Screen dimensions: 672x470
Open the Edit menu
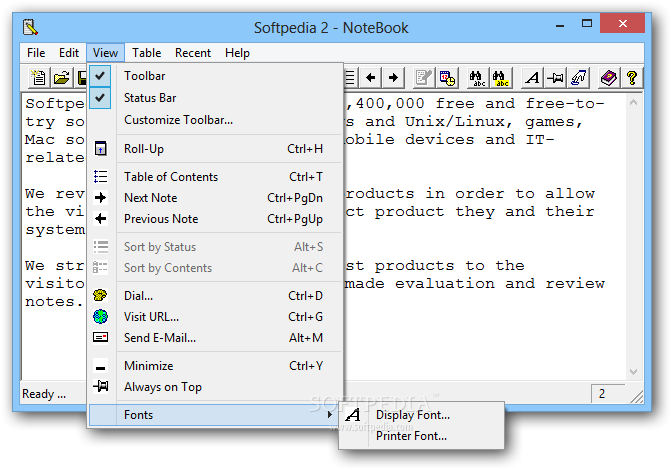69,53
